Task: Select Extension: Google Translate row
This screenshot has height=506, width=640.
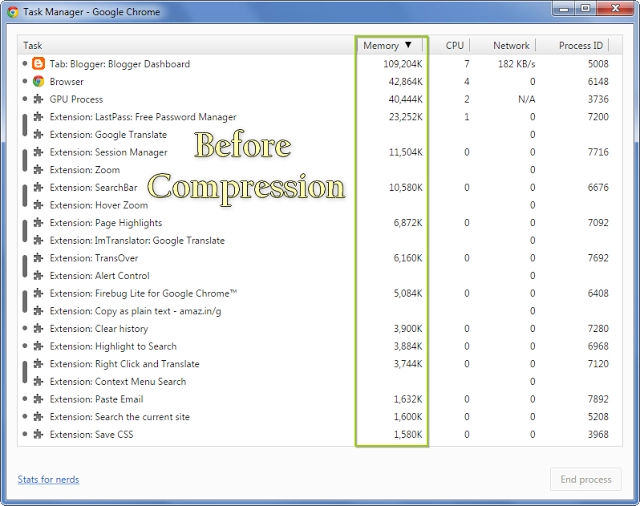Action: [x=320, y=134]
